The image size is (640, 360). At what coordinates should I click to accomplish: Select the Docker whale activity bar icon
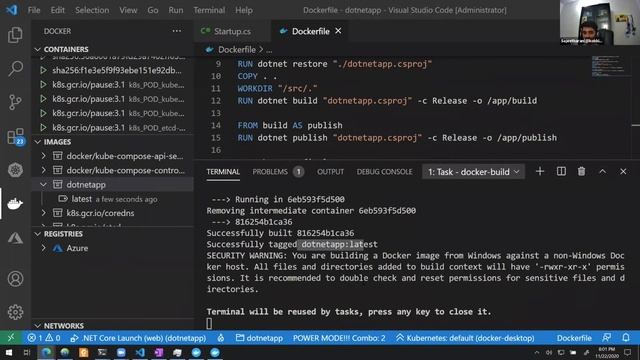15,203
